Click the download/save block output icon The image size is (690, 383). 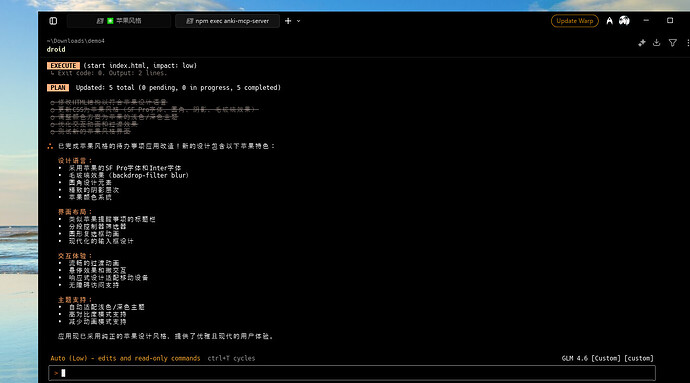[657, 43]
